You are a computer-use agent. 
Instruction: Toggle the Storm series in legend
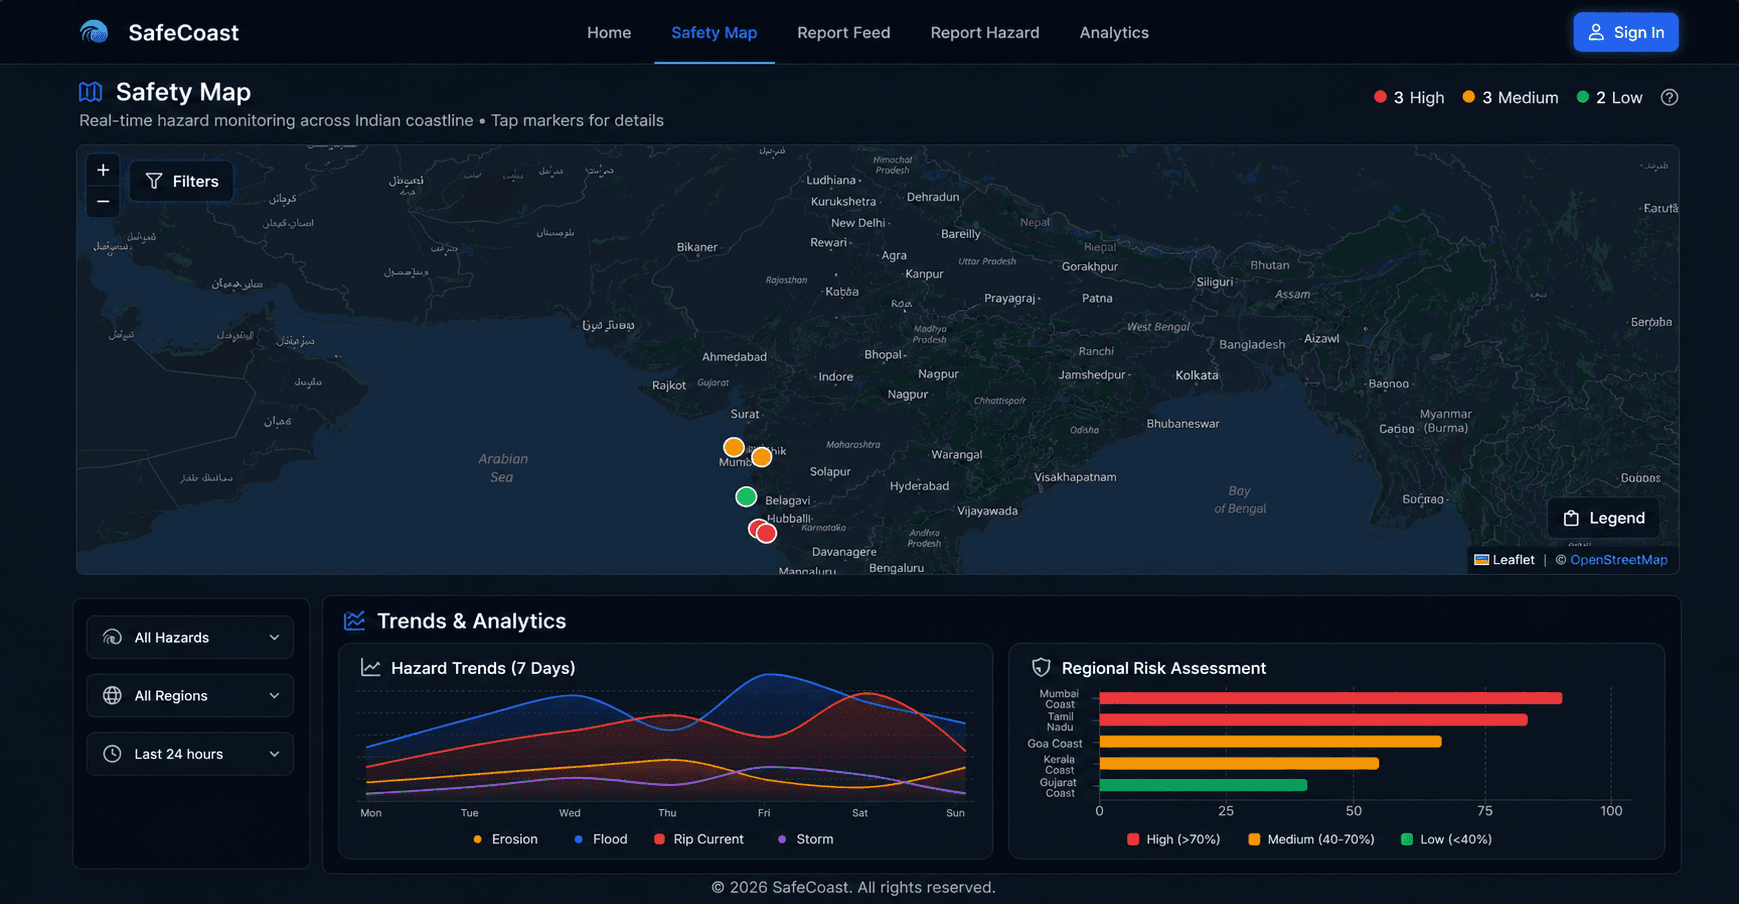click(805, 839)
